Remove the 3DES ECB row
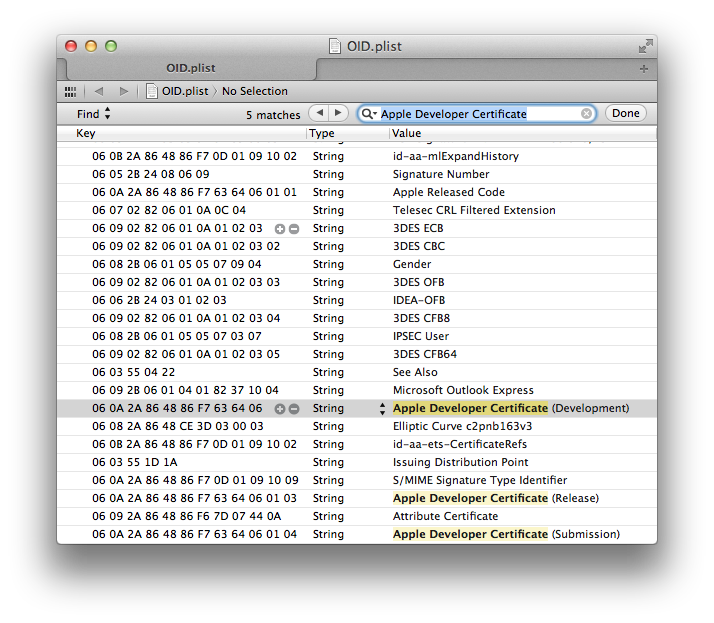The image size is (714, 623). pyautogui.click(x=294, y=228)
